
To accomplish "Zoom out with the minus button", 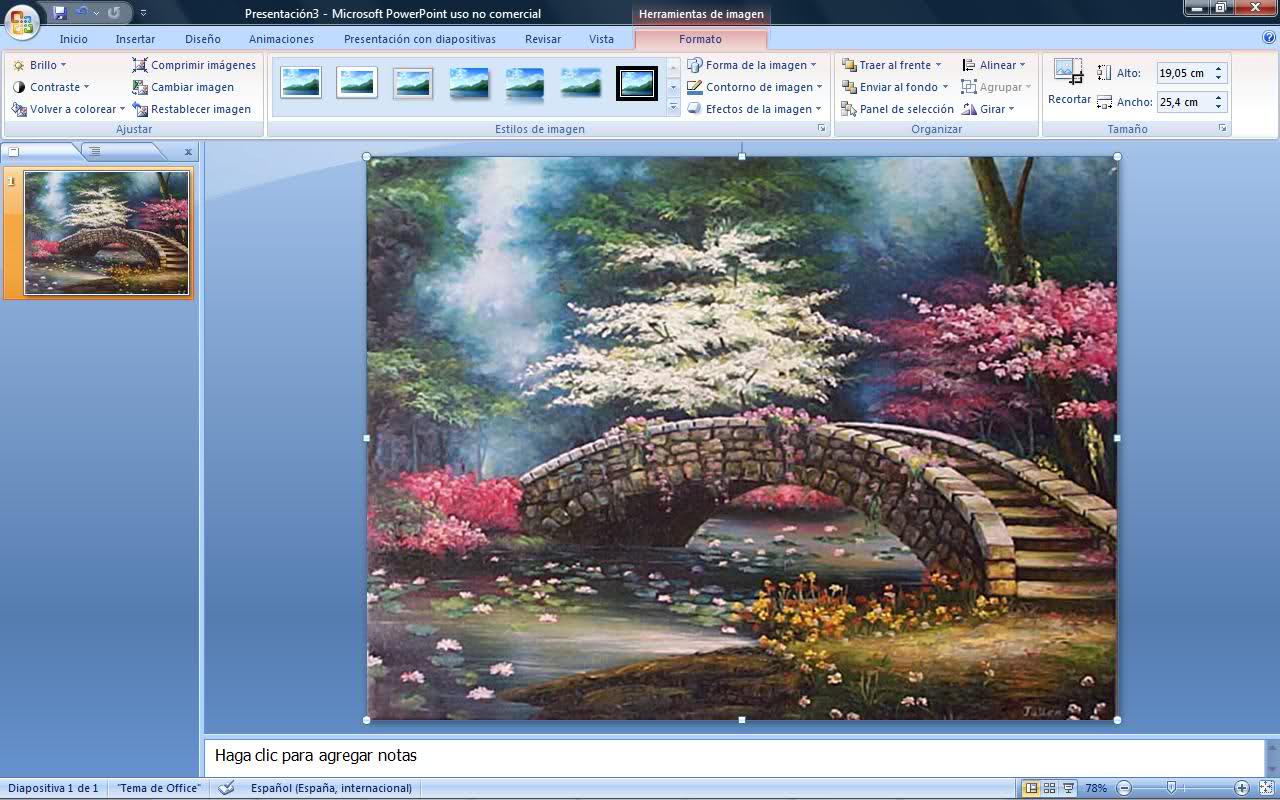I will (x=1124, y=788).
